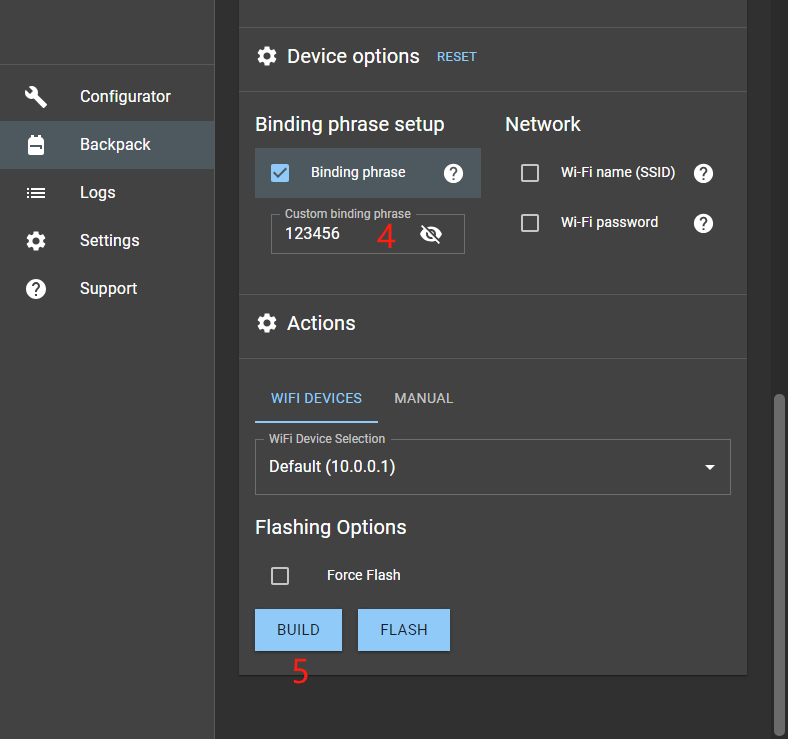This screenshot has height=739, width=788.
Task: Switch to the WIFI DEVICES tab
Action: pyautogui.click(x=316, y=398)
